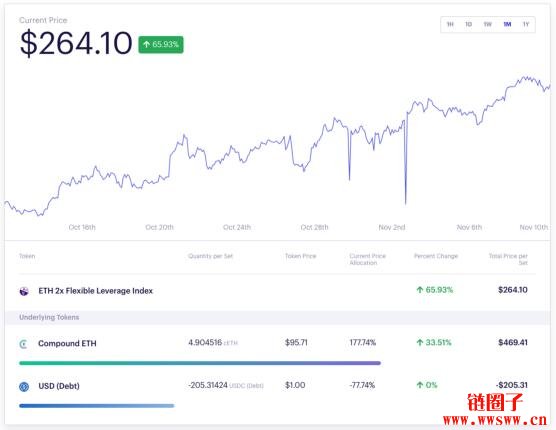
Task: Open the Compound ETH token link
Action: [67, 344]
